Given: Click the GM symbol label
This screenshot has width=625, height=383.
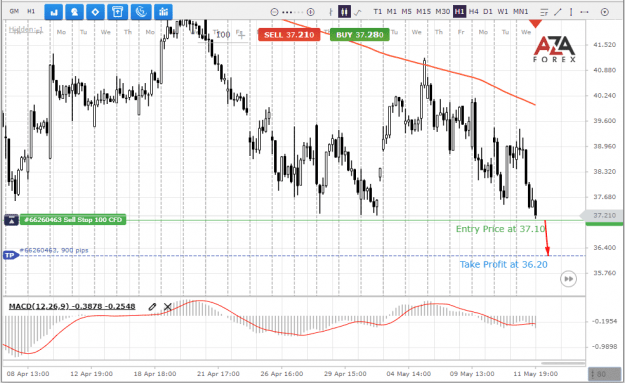Looking at the screenshot, I should pyautogui.click(x=14, y=11).
